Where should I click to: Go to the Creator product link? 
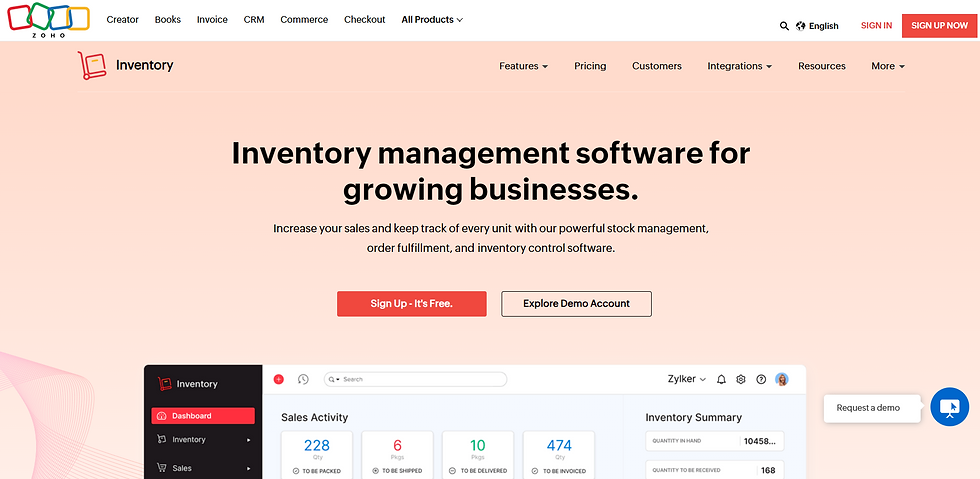tap(122, 20)
